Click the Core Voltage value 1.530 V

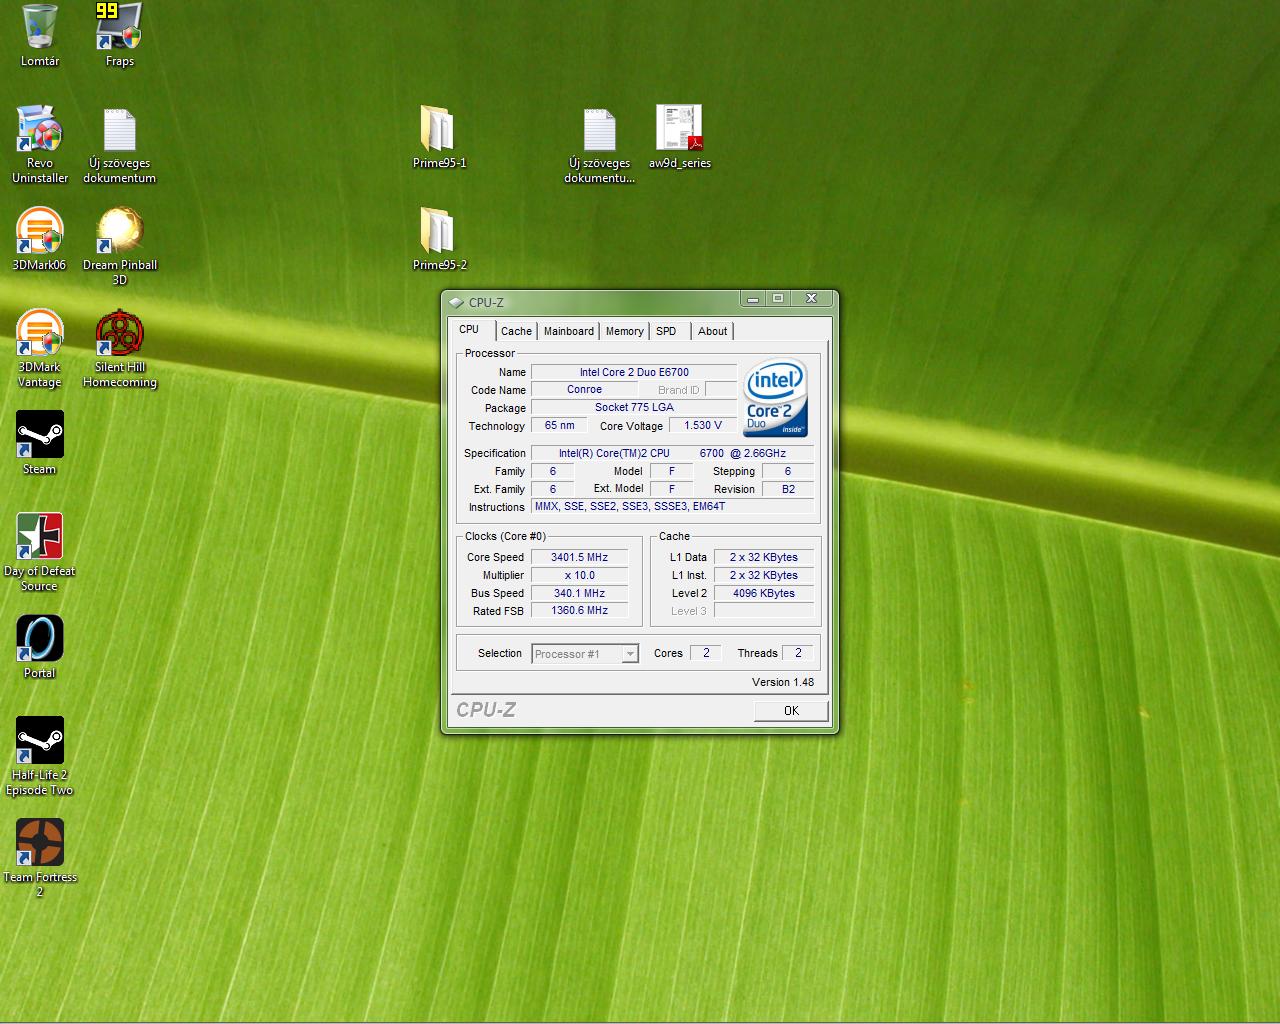703,426
